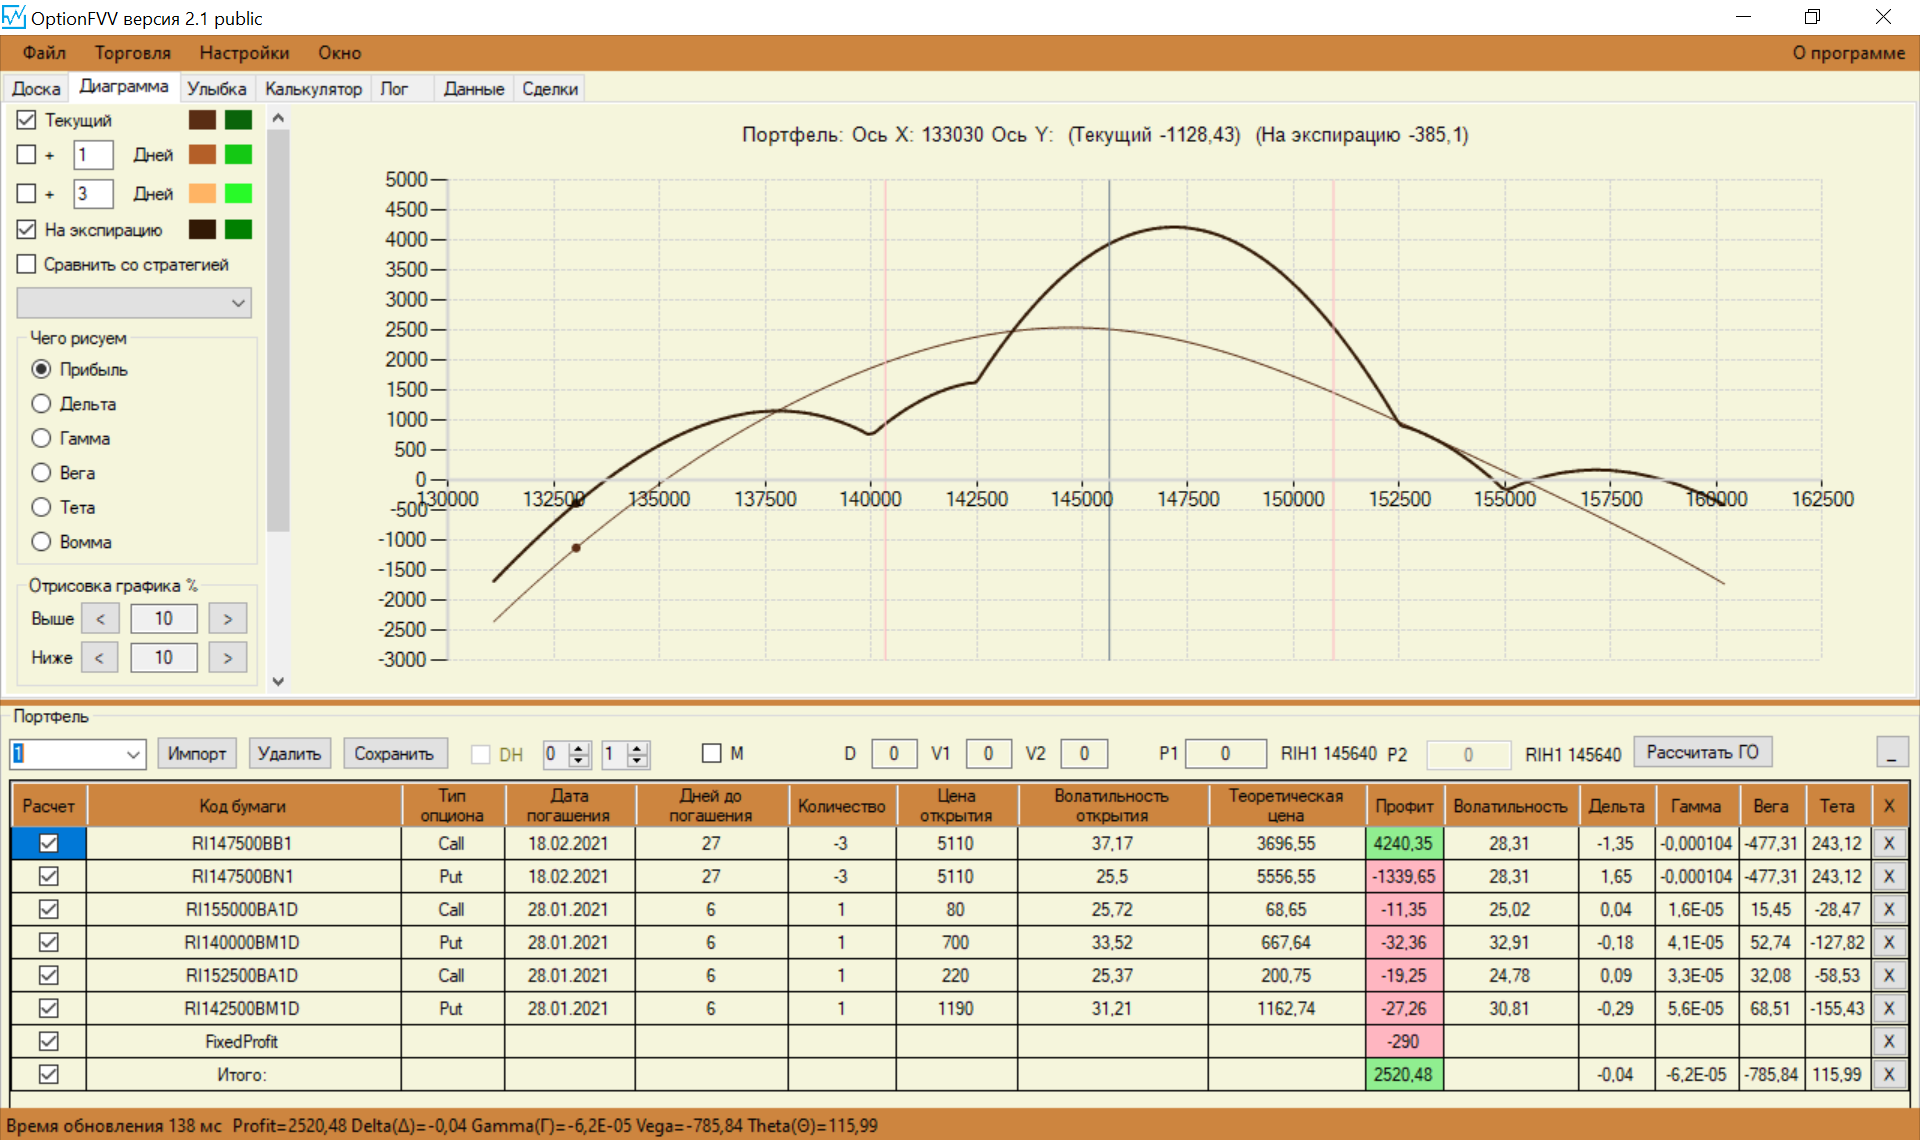Click the decrease arrow next to Выше percent
1920x1140 pixels.
click(100, 619)
